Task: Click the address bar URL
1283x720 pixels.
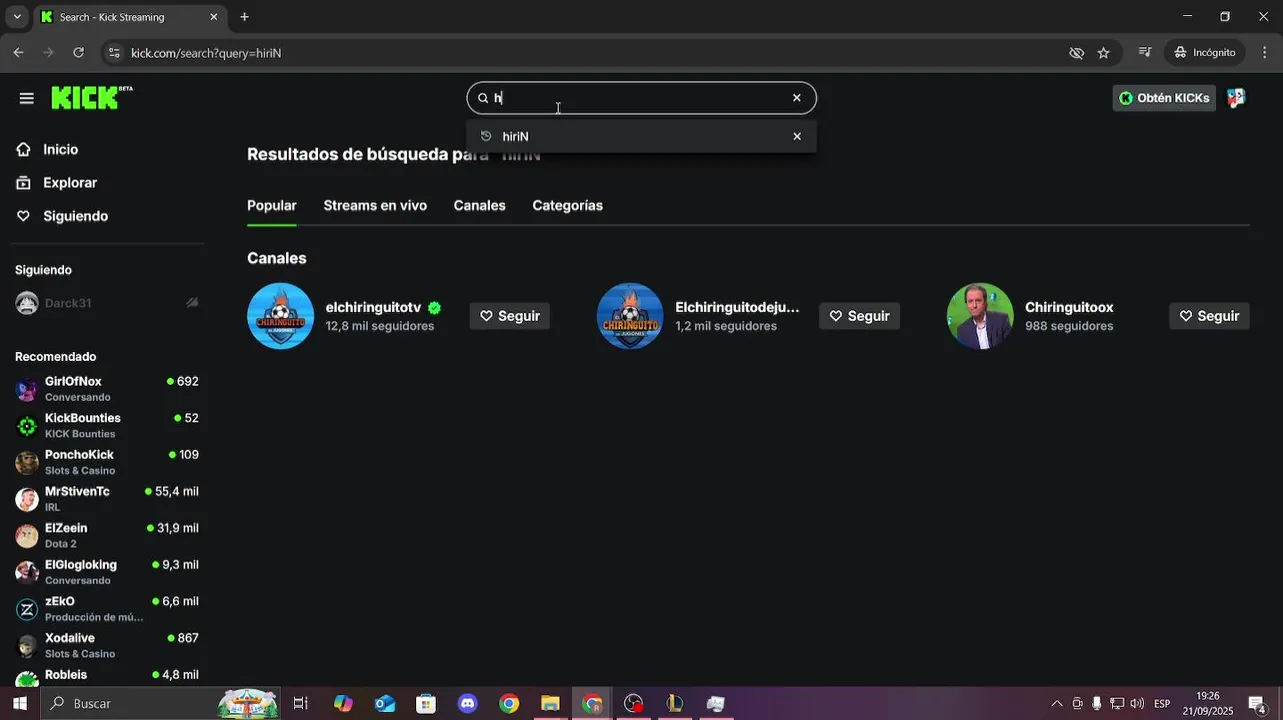Action: (206, 53)
